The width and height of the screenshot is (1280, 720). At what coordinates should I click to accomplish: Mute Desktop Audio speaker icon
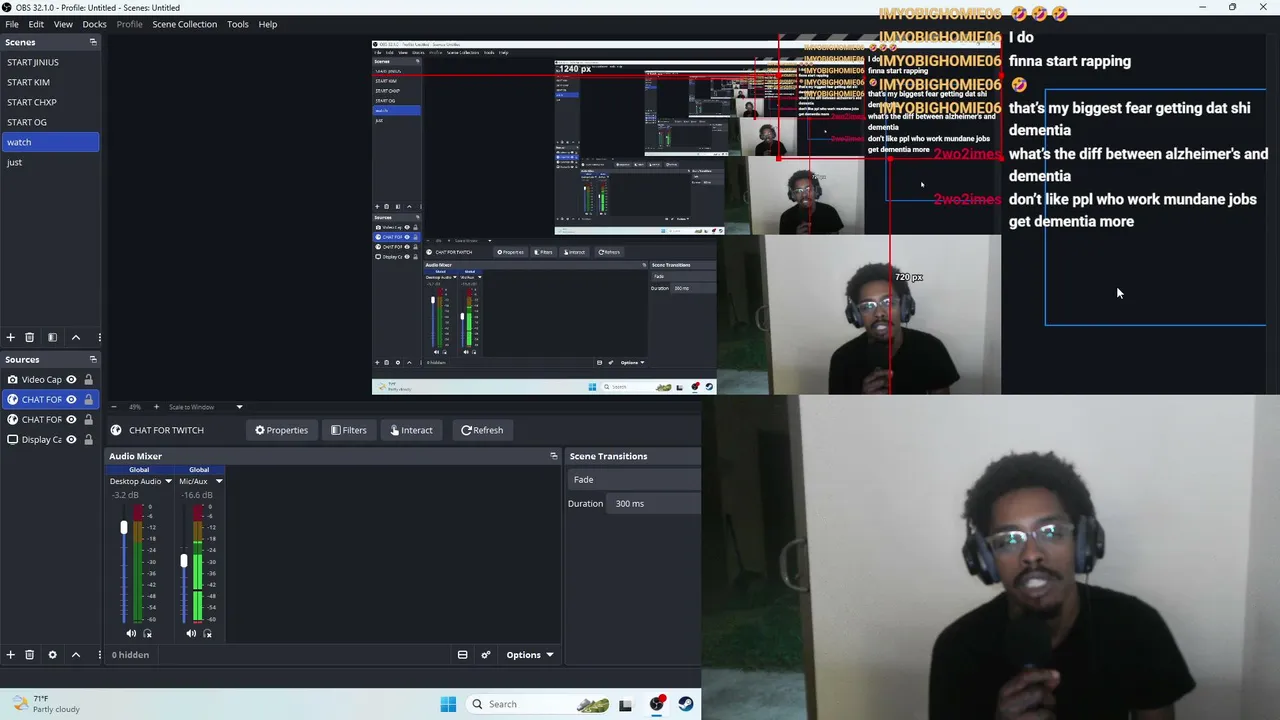point(131,633)
